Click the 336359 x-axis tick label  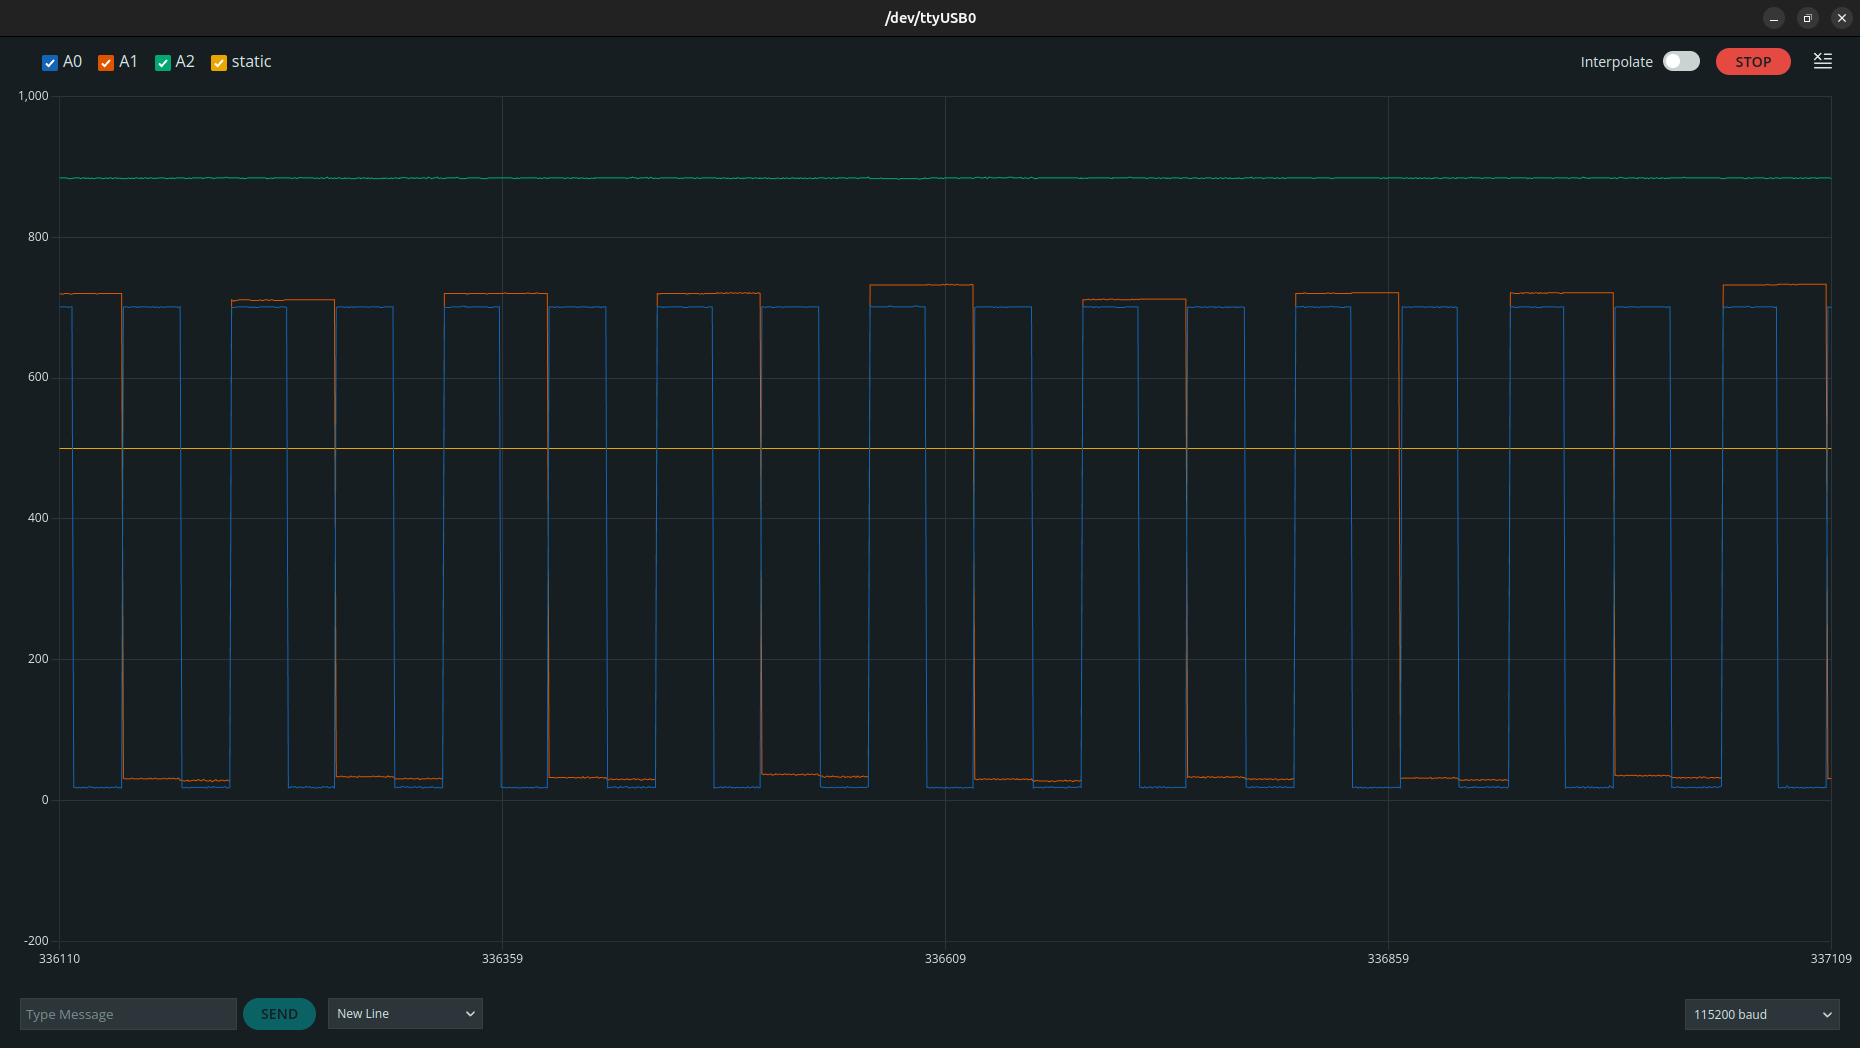[502, 959]
